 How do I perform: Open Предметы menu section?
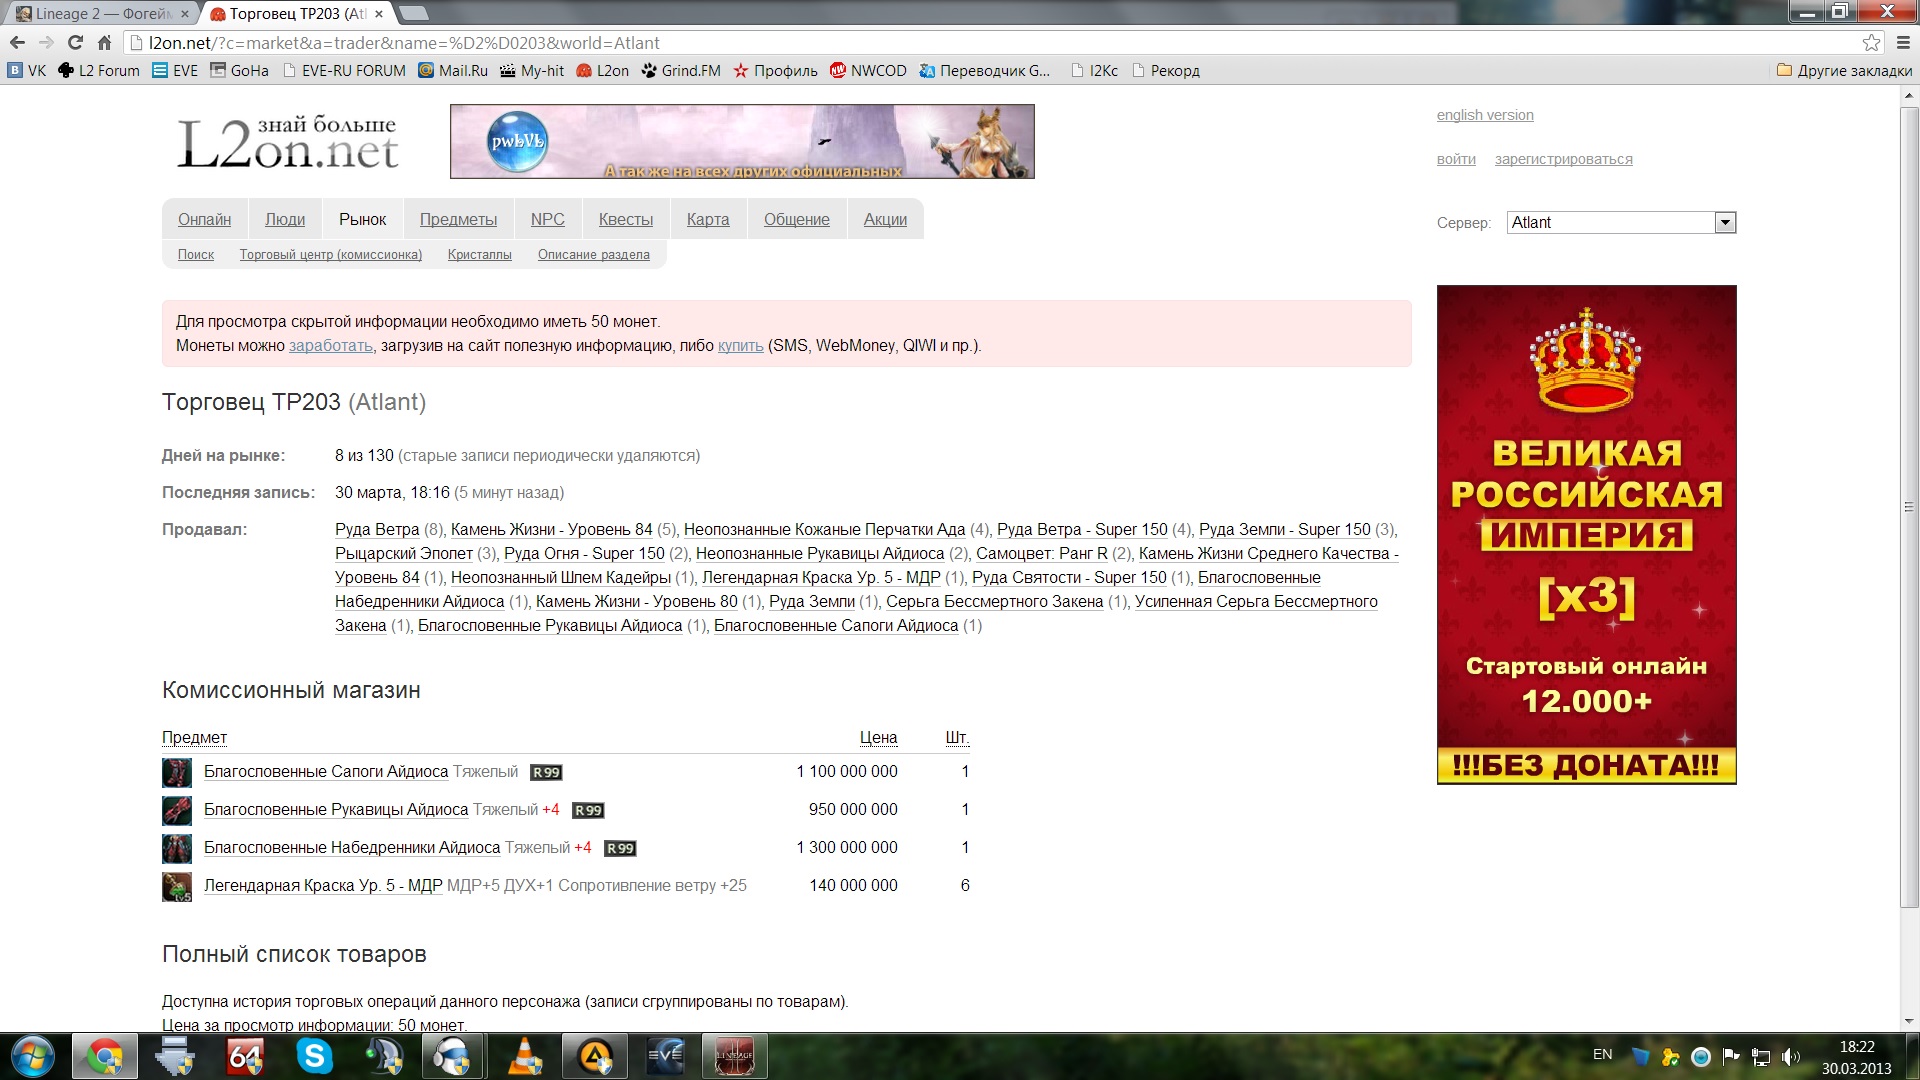(x=458, y=219)
